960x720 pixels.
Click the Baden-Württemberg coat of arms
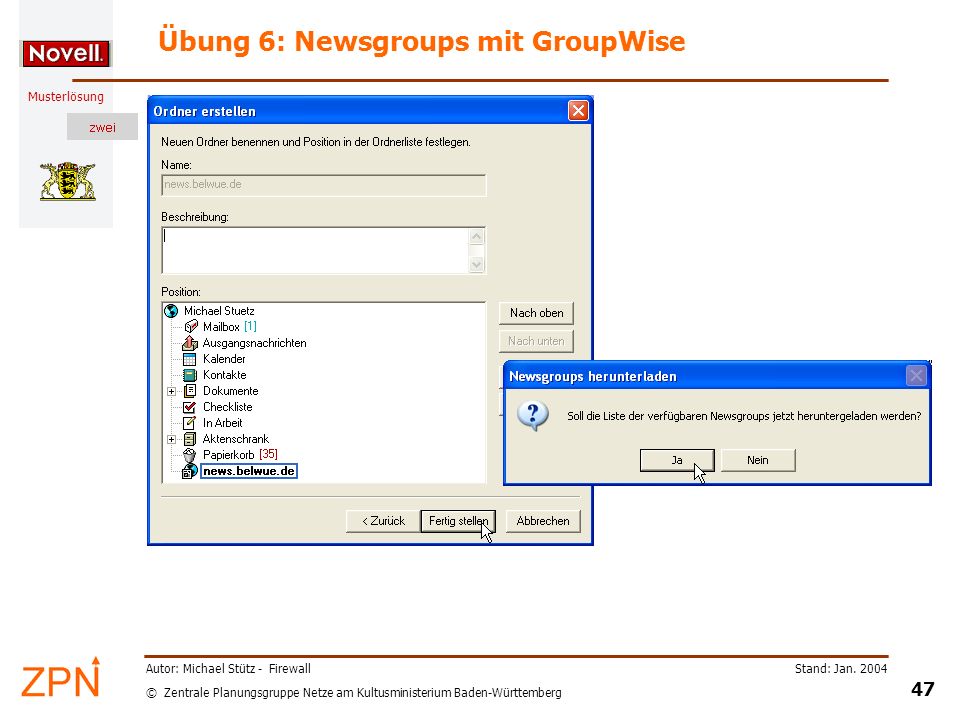[x=68, y=181]
